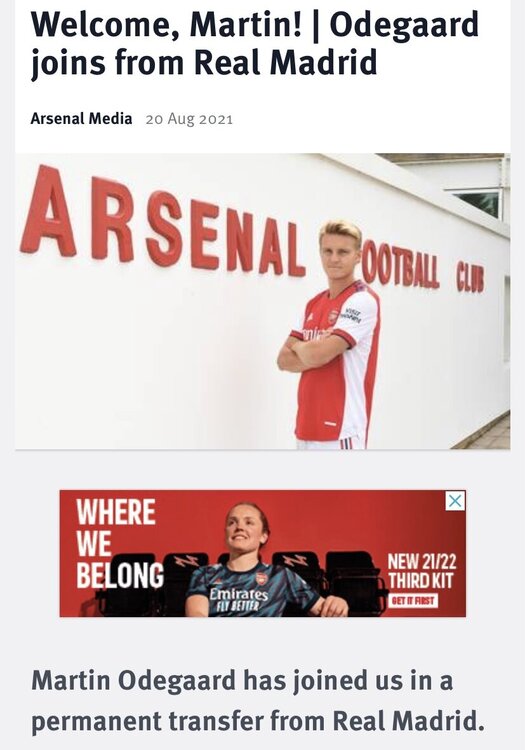Click the lightning bolt on right ad seat
The width and height of the screenshot is (525, 750).
[x=295, y=560]
